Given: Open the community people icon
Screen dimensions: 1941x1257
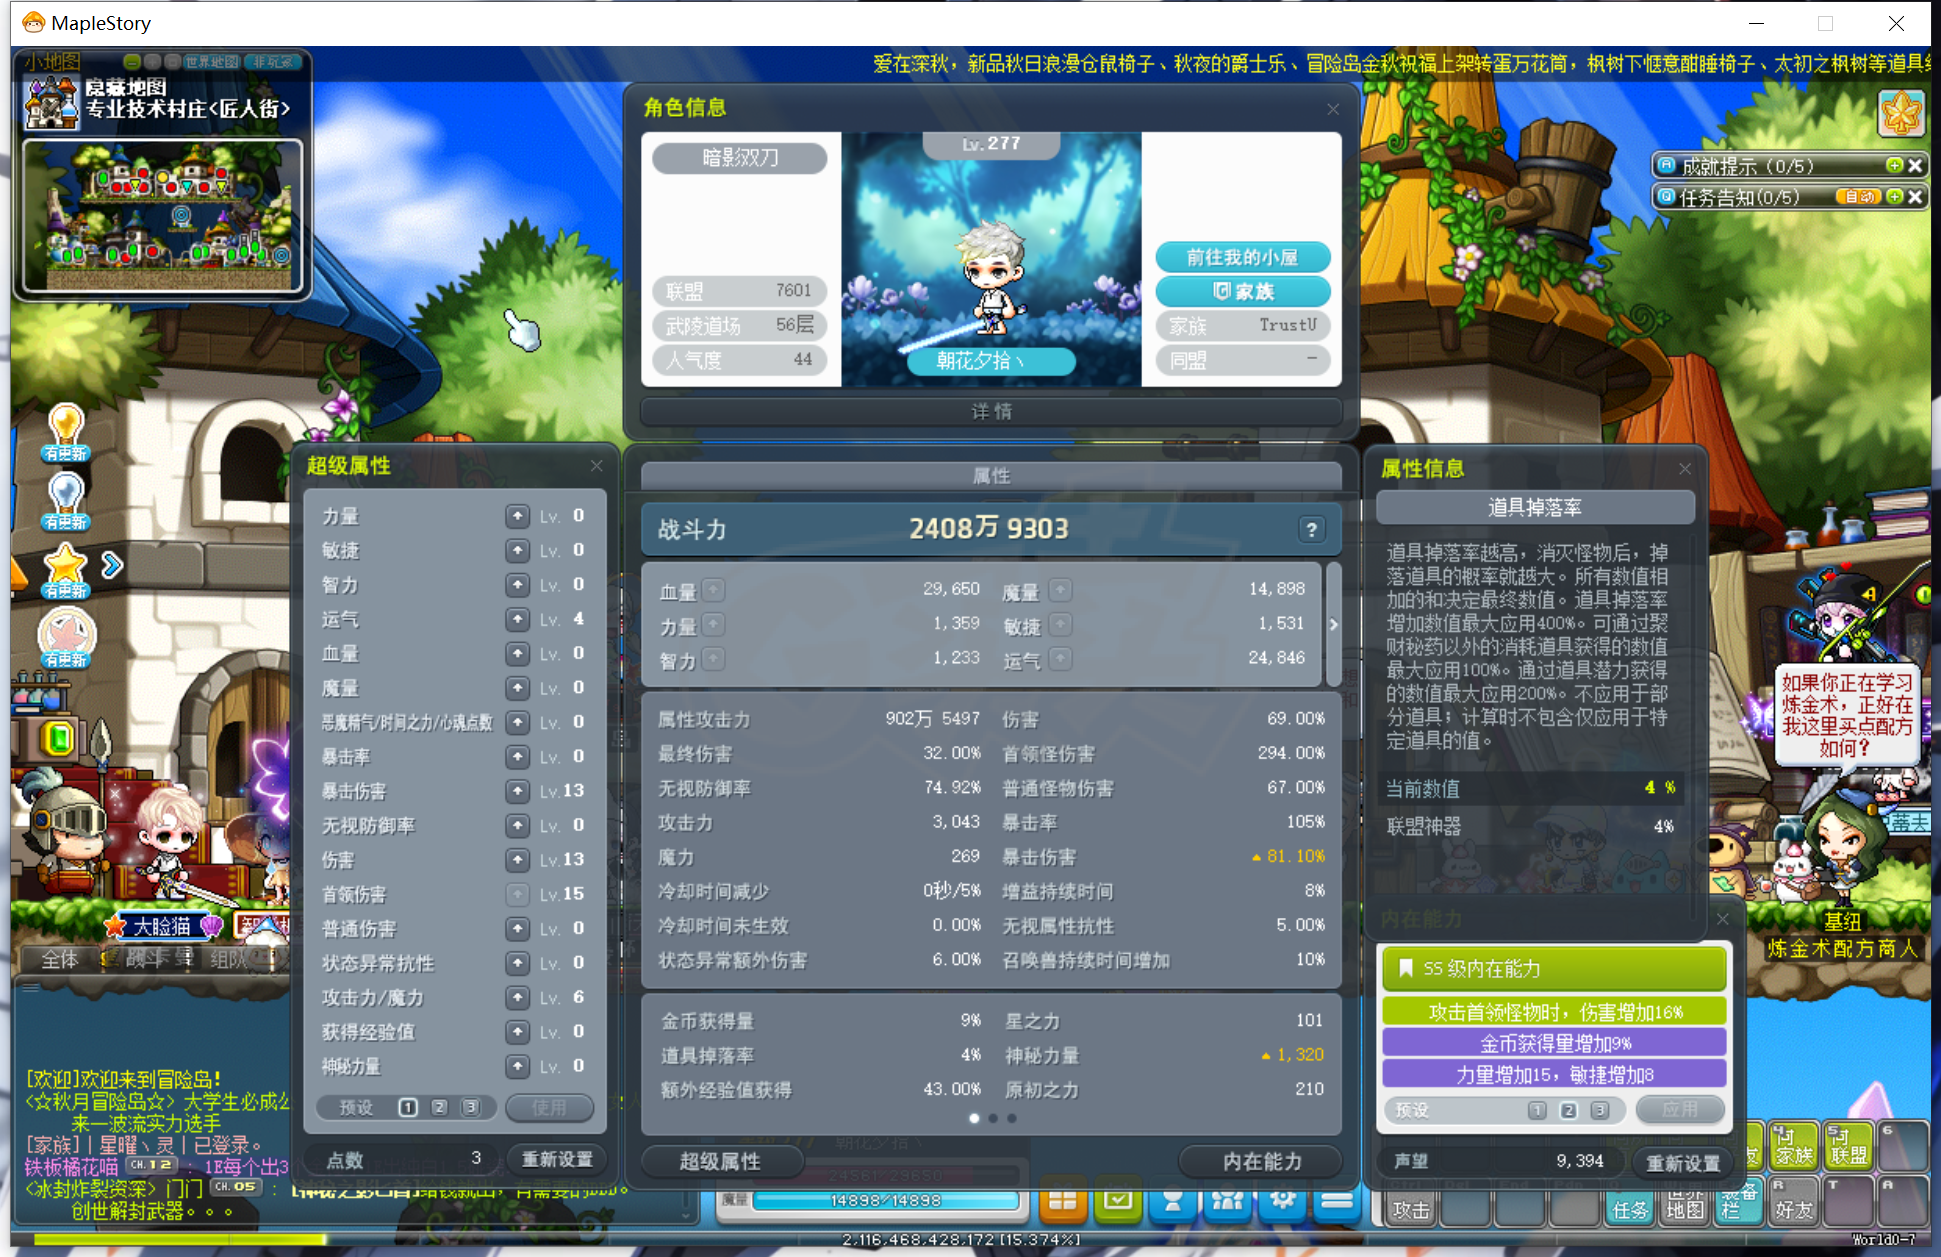Looking at the screenshot, I should [1228, 1201].
